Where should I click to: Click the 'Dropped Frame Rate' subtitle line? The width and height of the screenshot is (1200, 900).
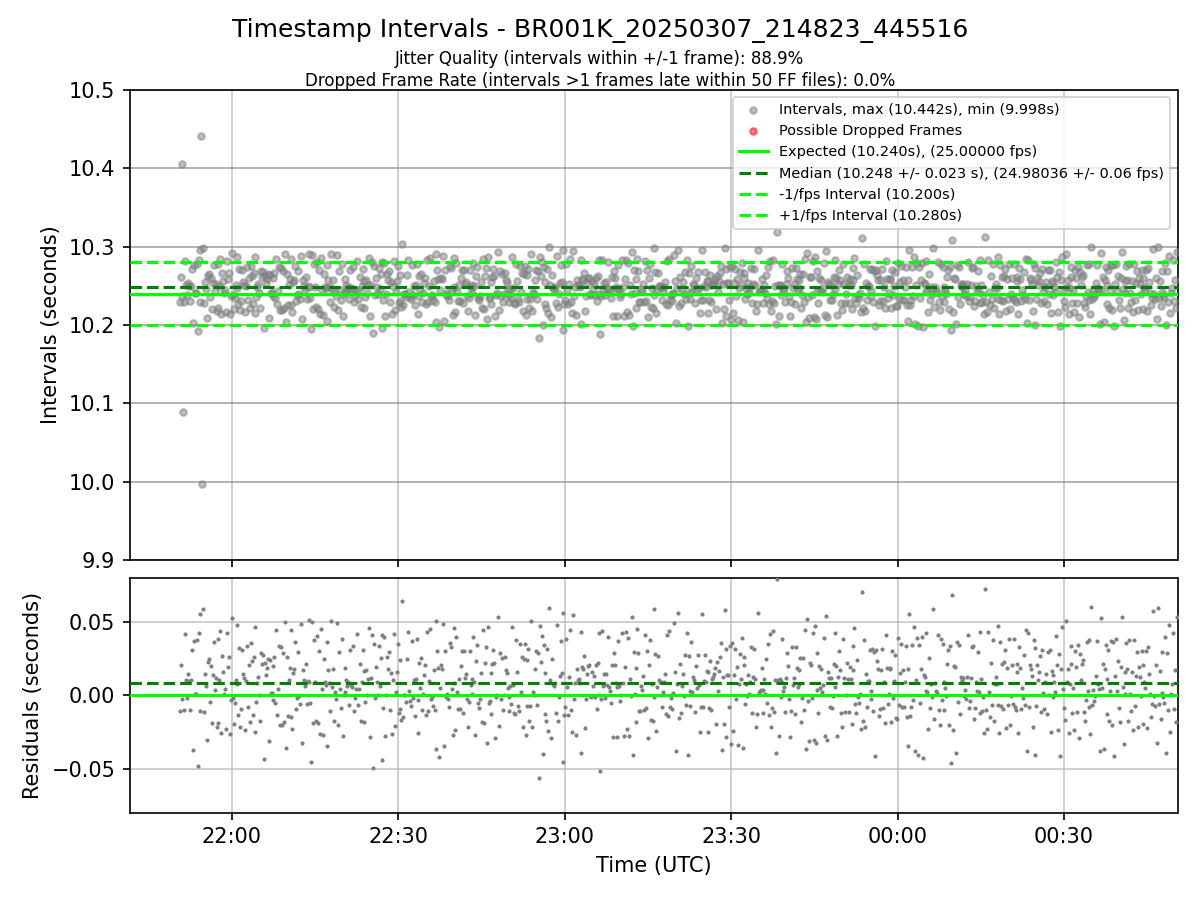click(x=600, y=80)
